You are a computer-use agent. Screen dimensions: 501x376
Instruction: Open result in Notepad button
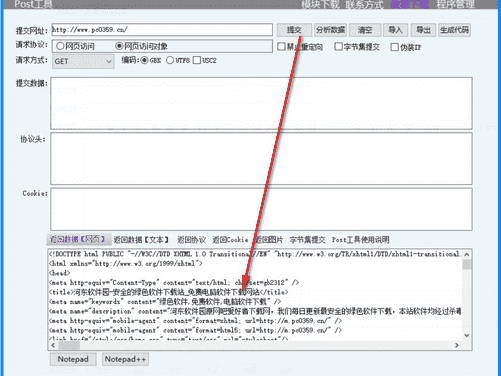pos(73,359)
